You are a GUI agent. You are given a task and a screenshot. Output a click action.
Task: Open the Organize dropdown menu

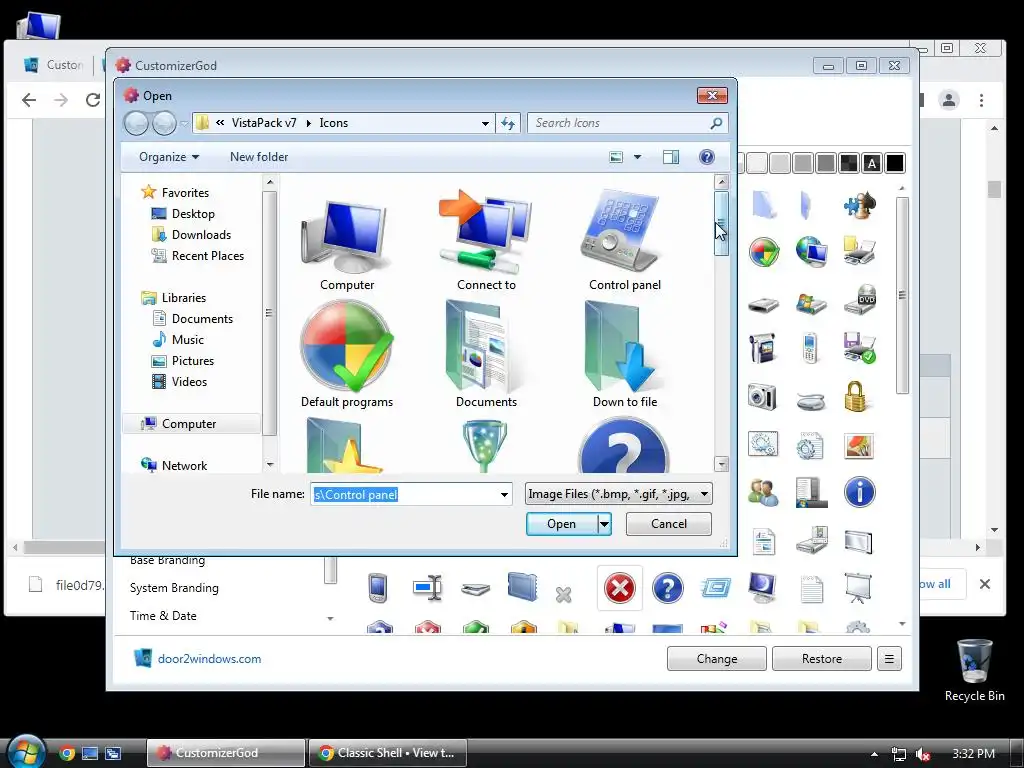pos(168,157)
